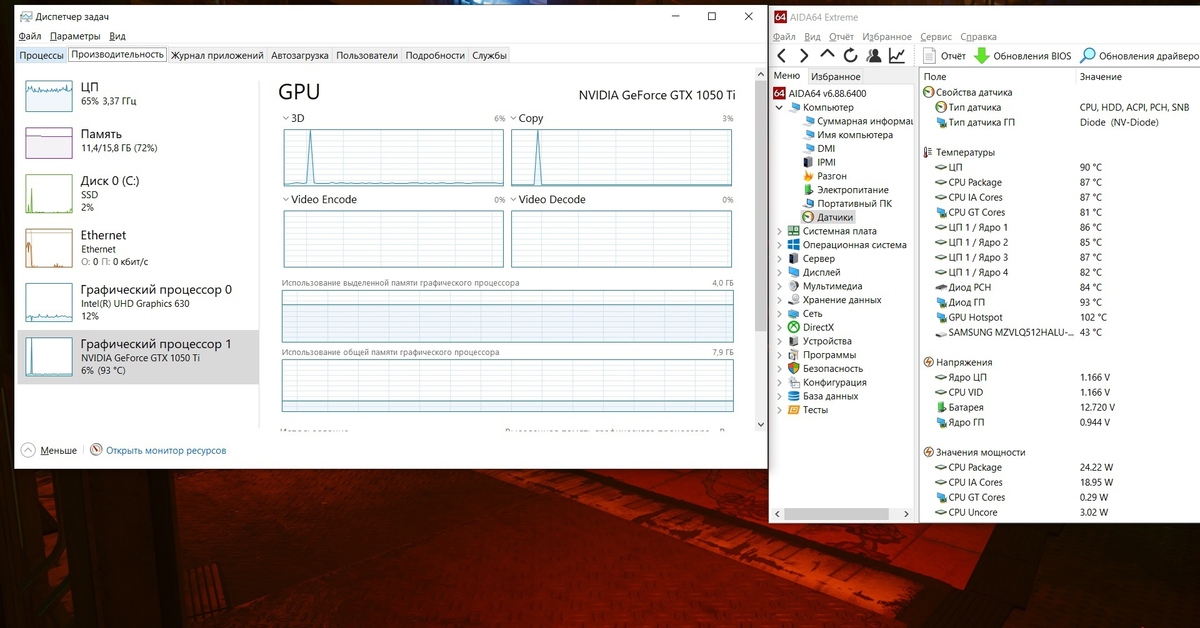Click the green BIOS updates arrow
Viewport: 1200px width, 628px height.
981,56
